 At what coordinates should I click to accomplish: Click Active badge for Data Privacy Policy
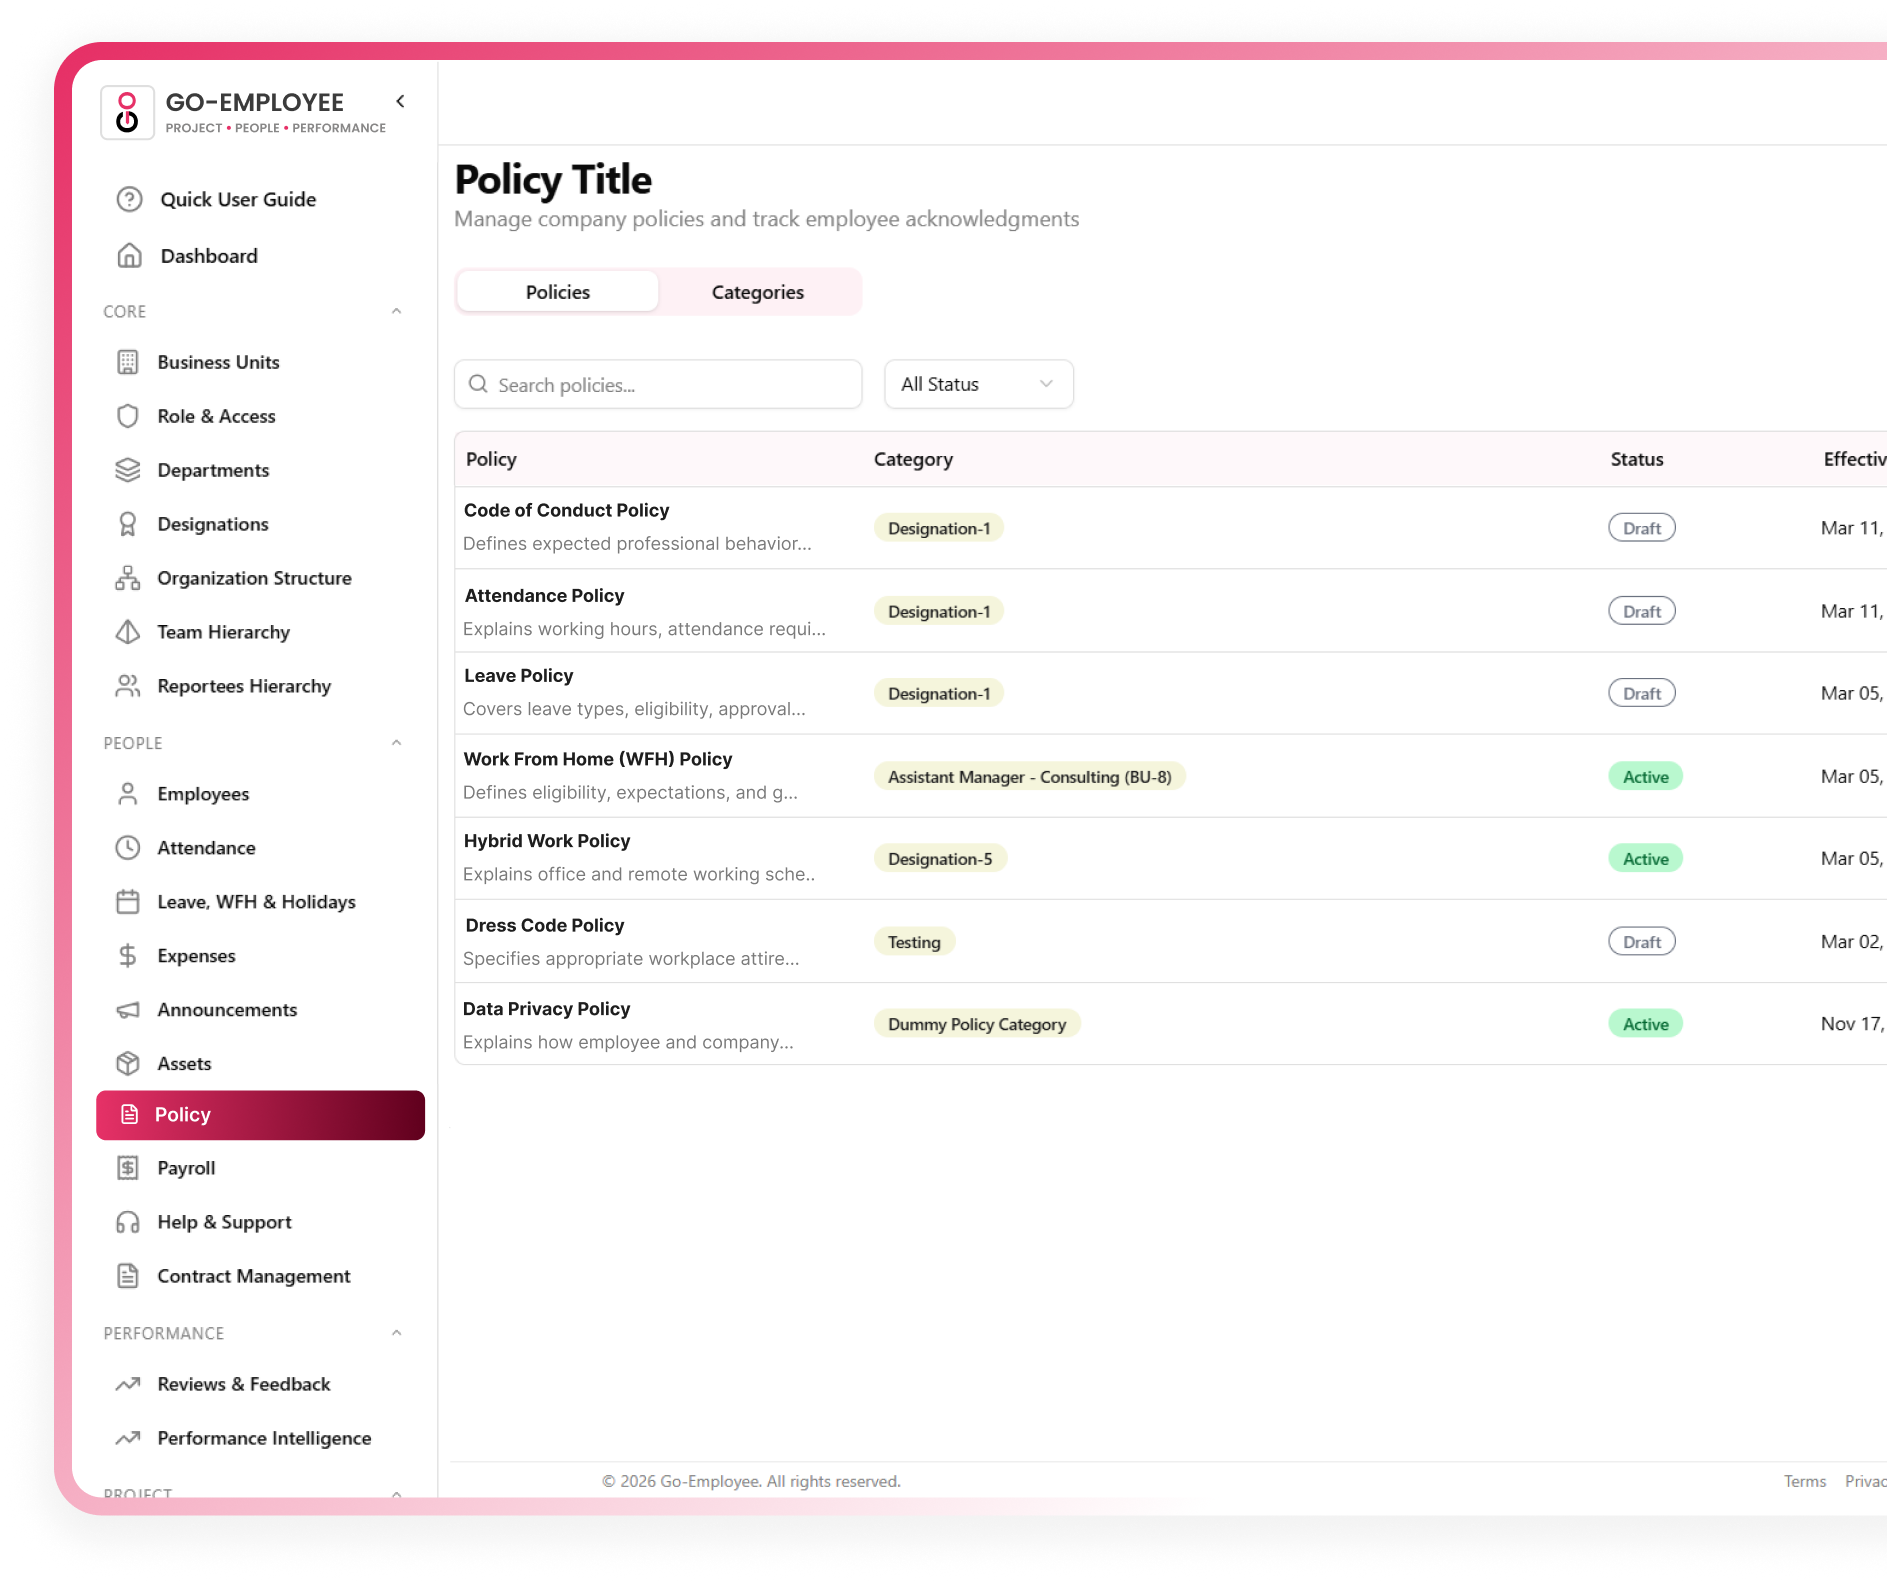tap(1646, 1024)
